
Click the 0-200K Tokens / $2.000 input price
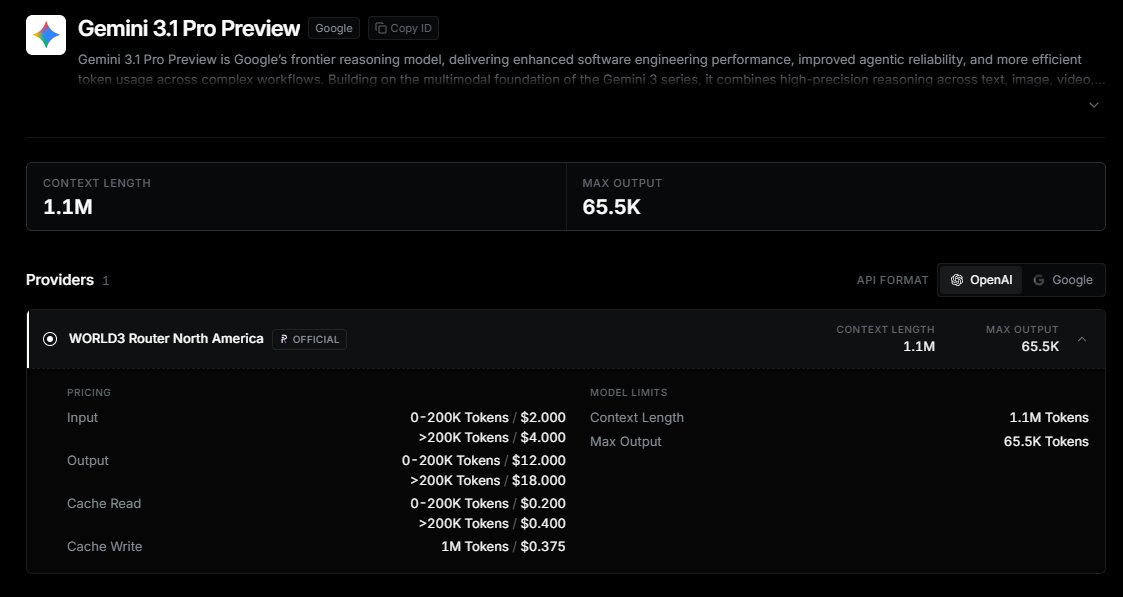point(488,417)
